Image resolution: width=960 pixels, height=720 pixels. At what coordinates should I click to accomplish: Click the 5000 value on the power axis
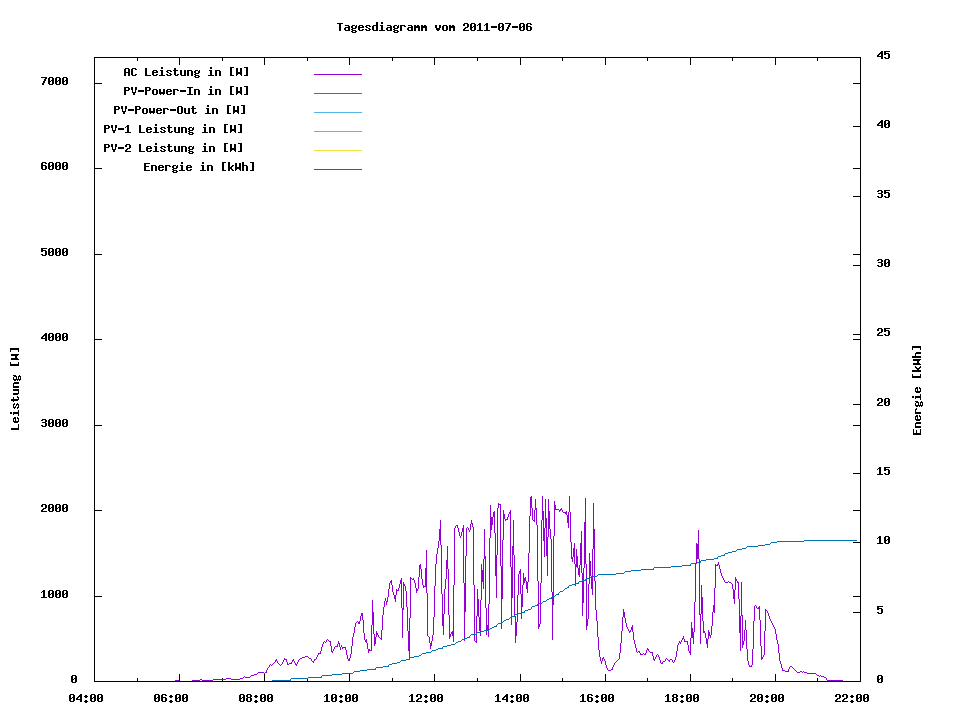(54, 252)
